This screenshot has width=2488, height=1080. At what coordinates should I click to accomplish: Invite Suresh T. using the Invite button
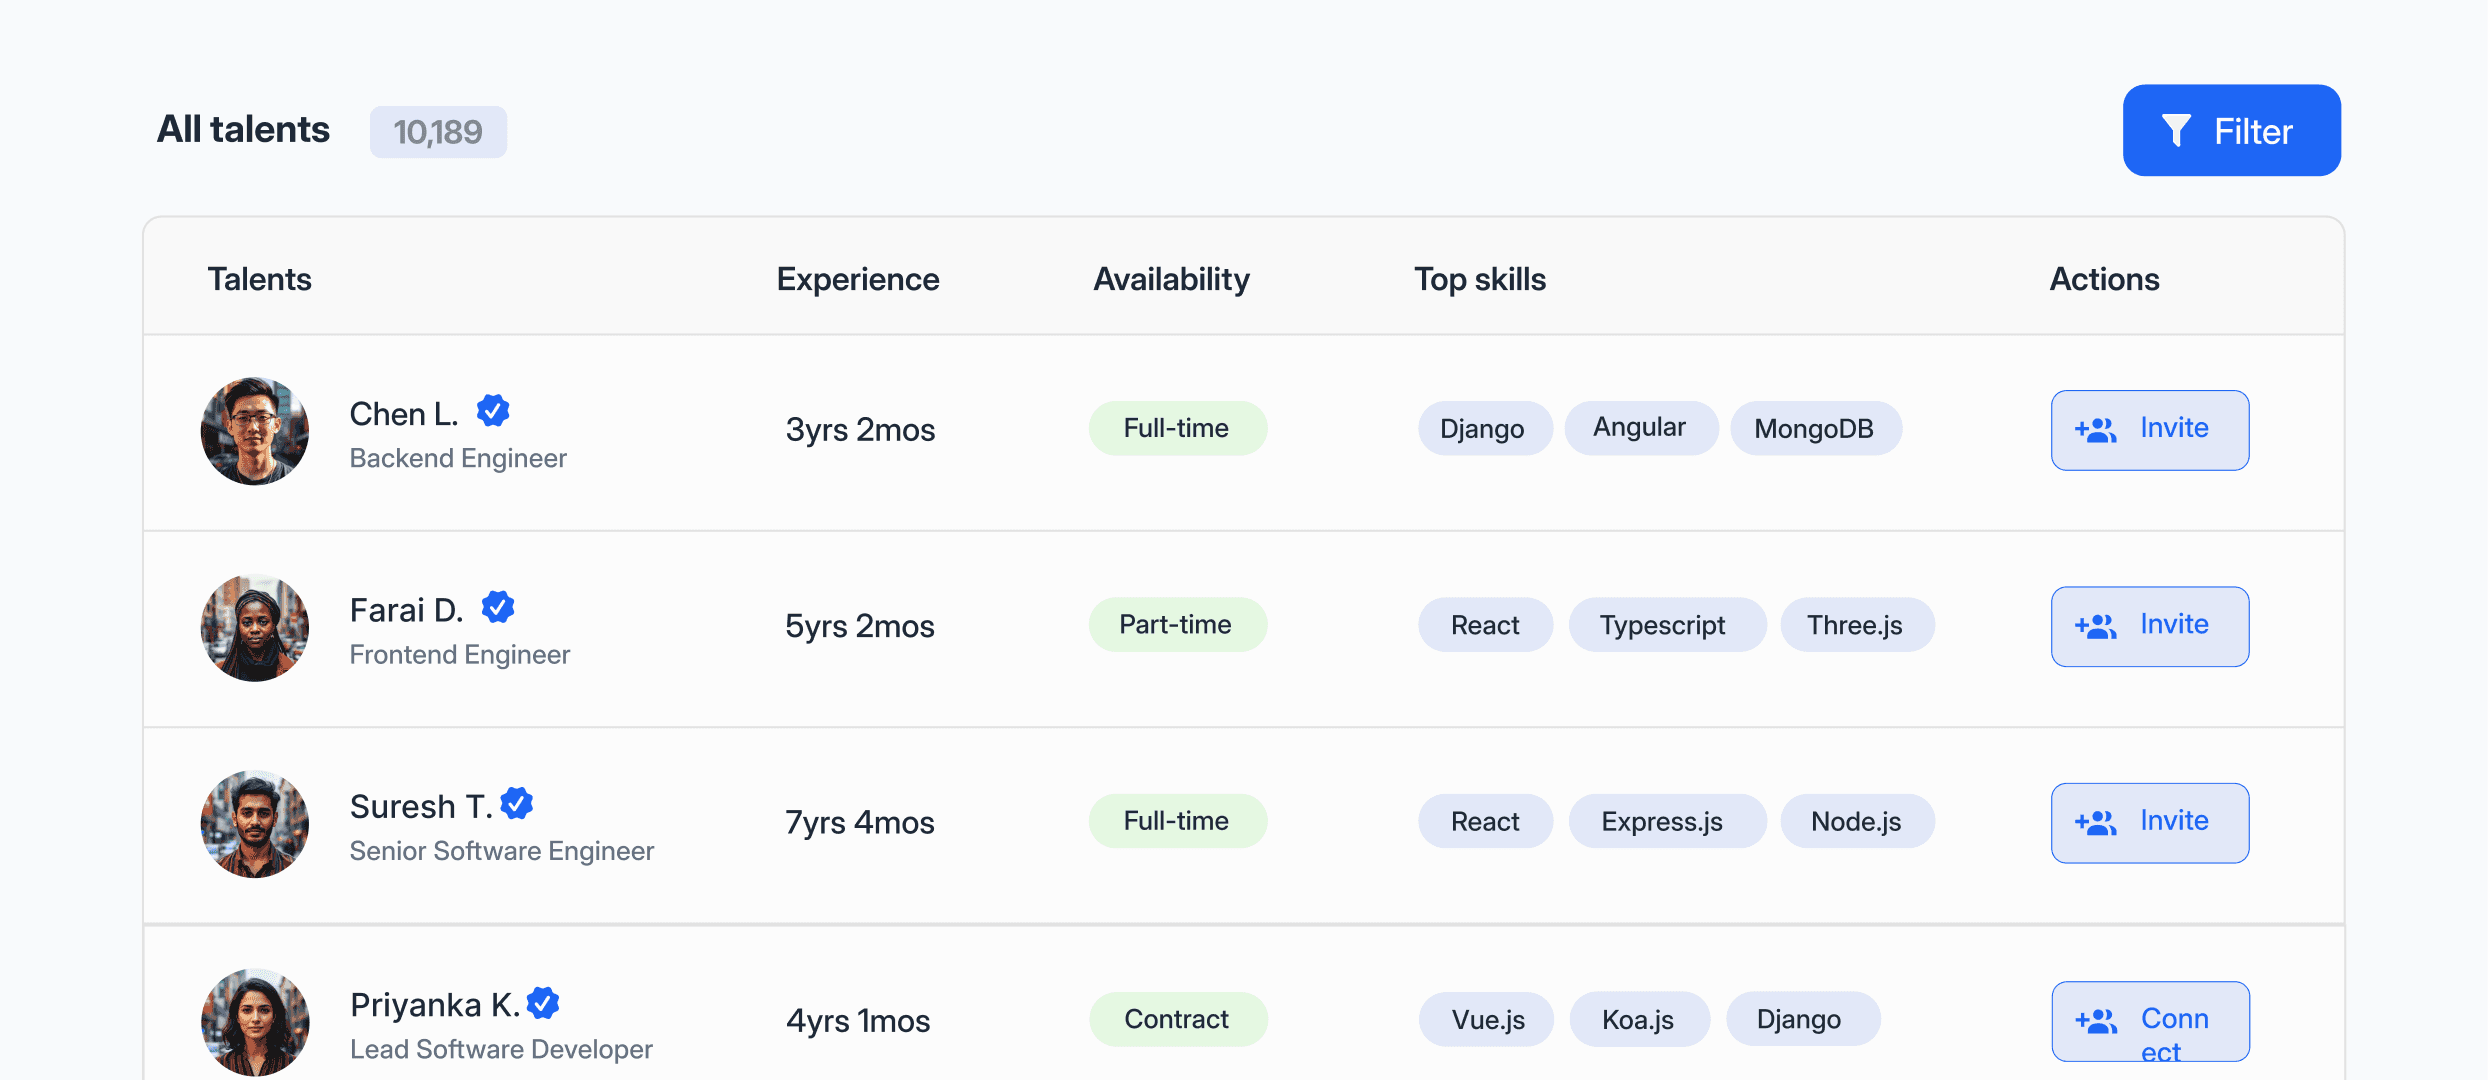[x=2150, y=823]
